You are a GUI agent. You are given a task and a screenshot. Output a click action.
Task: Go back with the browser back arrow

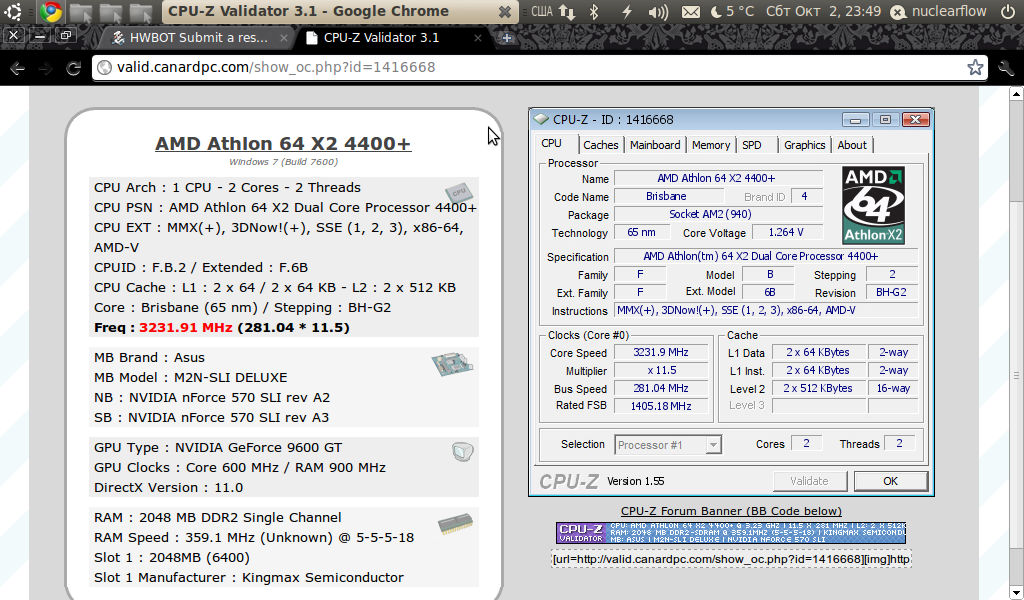(17, 68)
